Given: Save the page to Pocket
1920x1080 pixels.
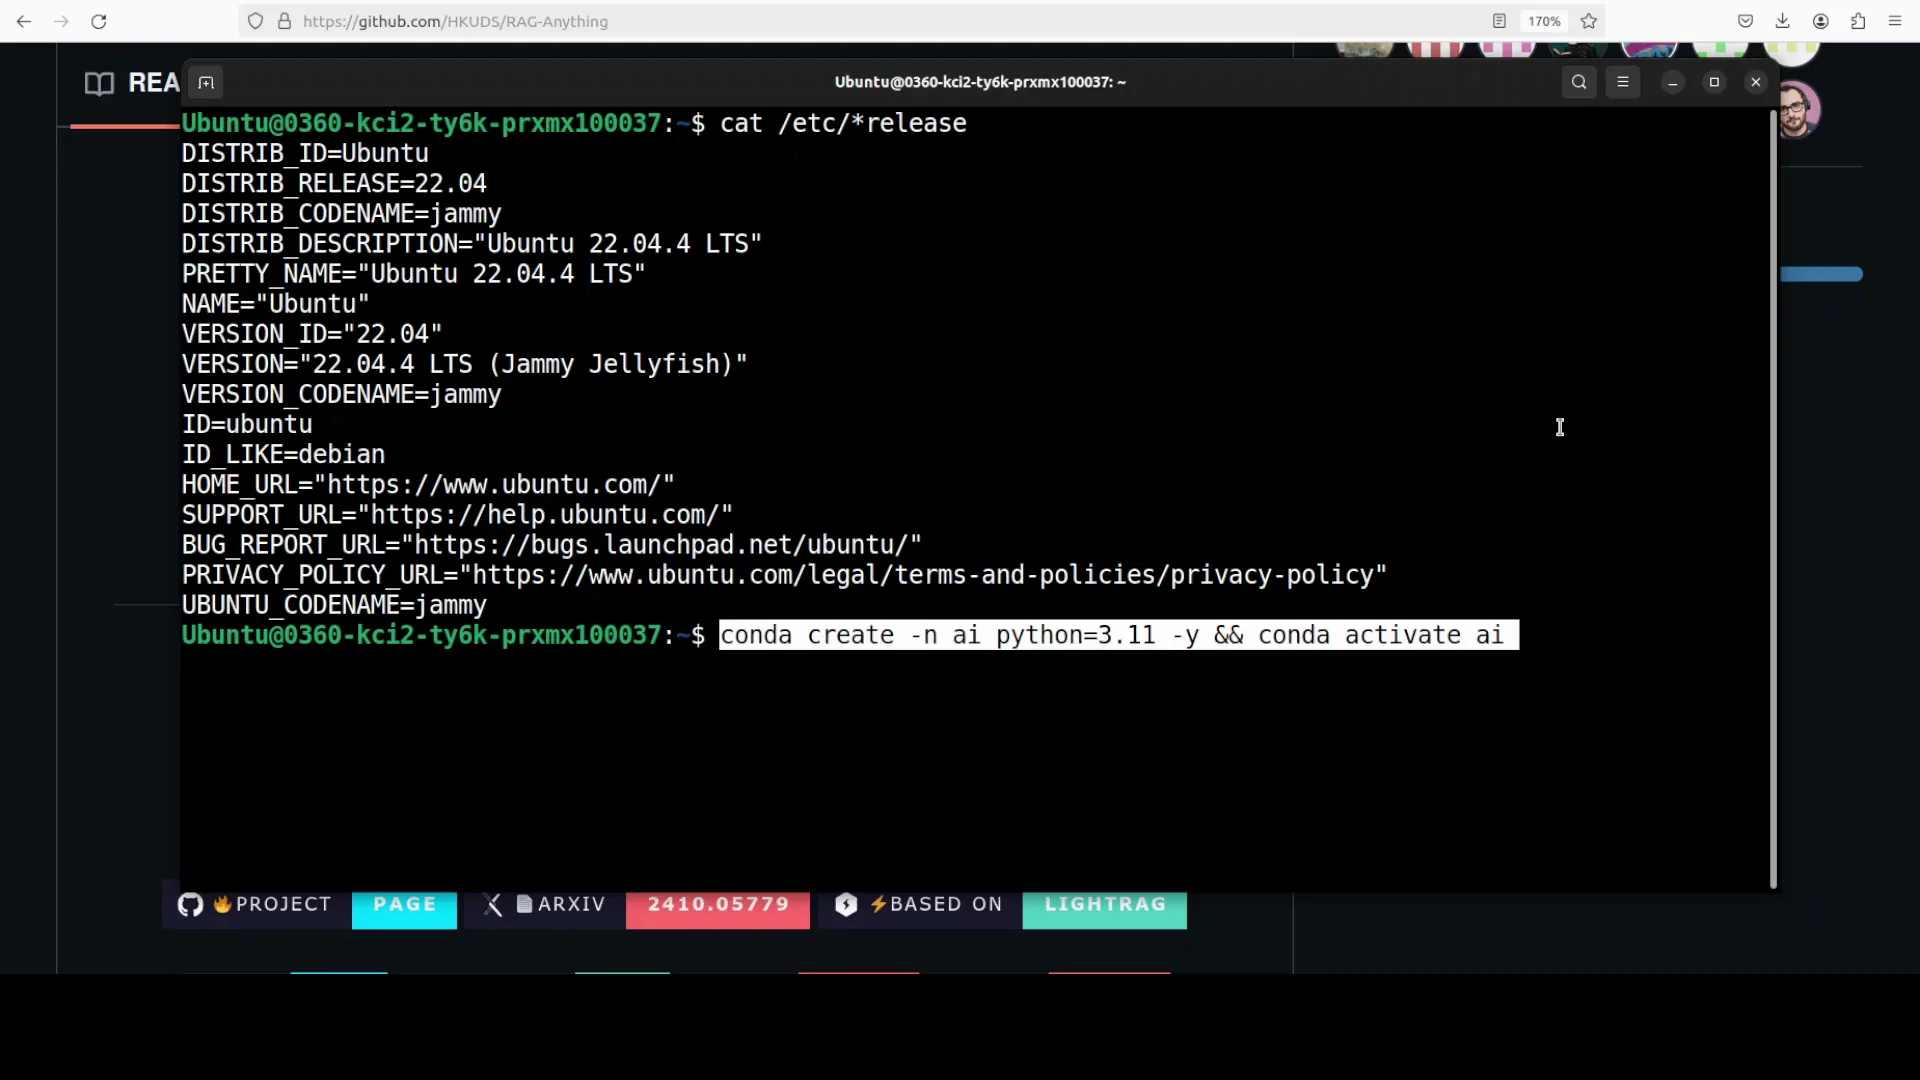Looking at the screenshot, I should 1745,21.
